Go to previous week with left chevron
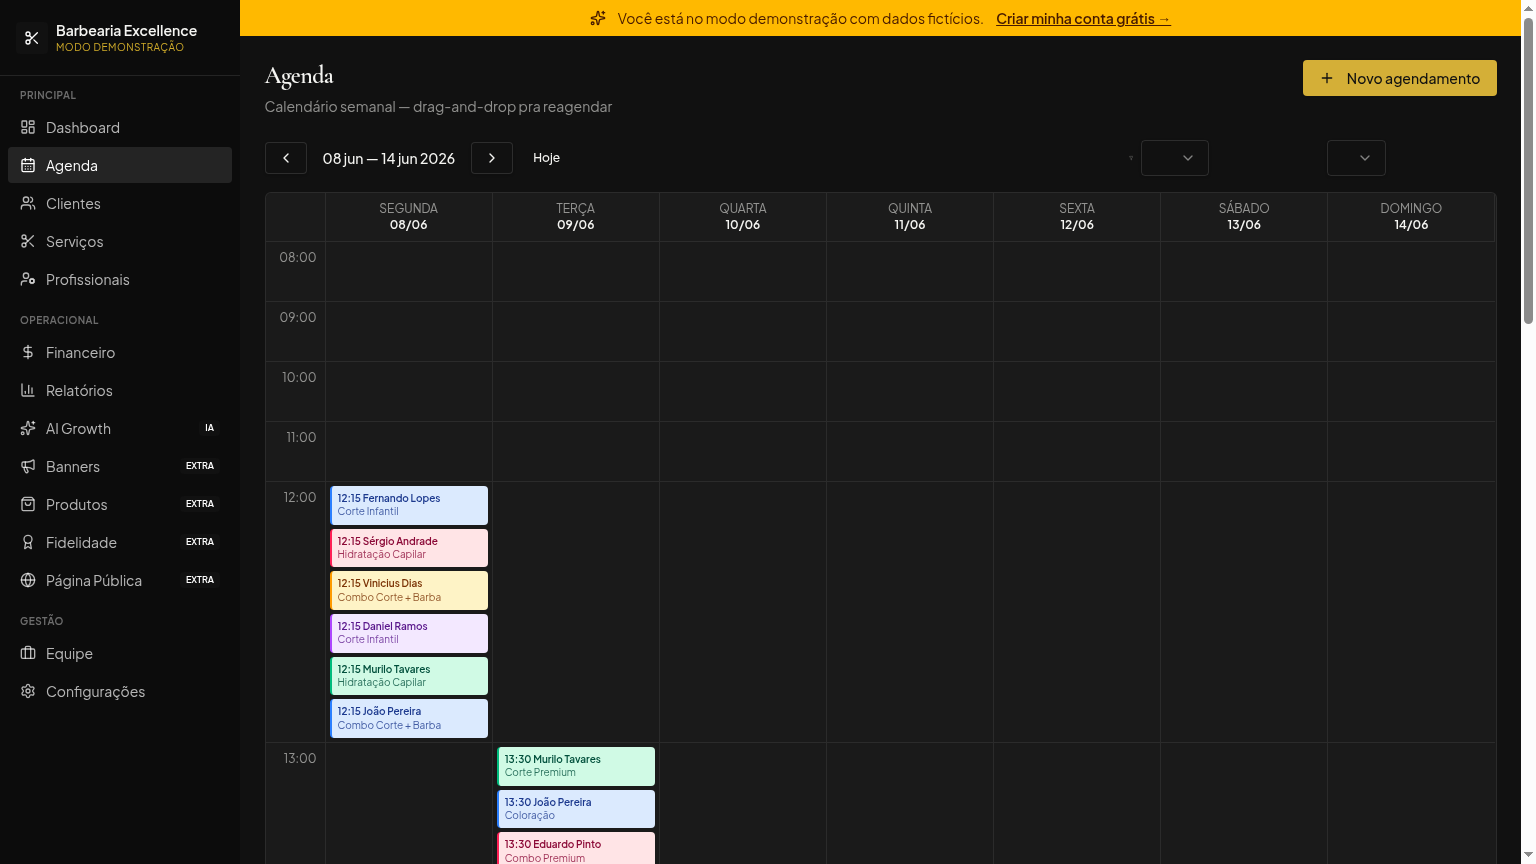Viewport: 1536px width, 864px height. click(x=286, y=158)
